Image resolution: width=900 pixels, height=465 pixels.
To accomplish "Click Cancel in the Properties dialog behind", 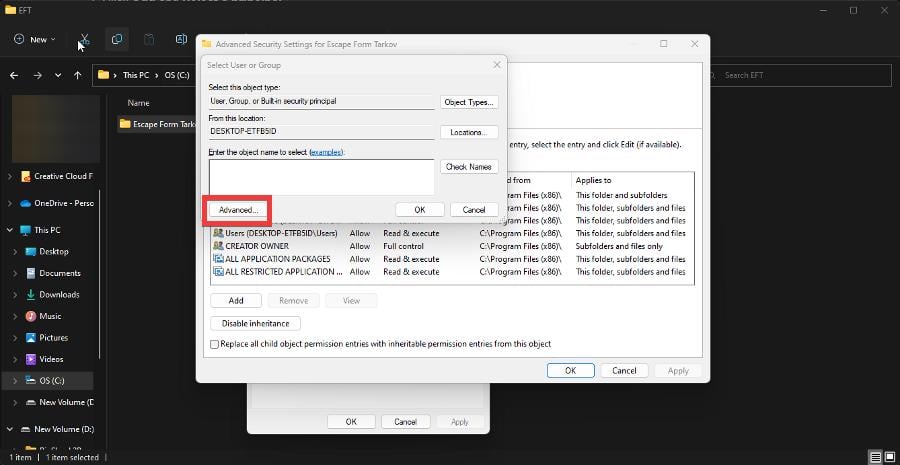I will coord(405,422).
